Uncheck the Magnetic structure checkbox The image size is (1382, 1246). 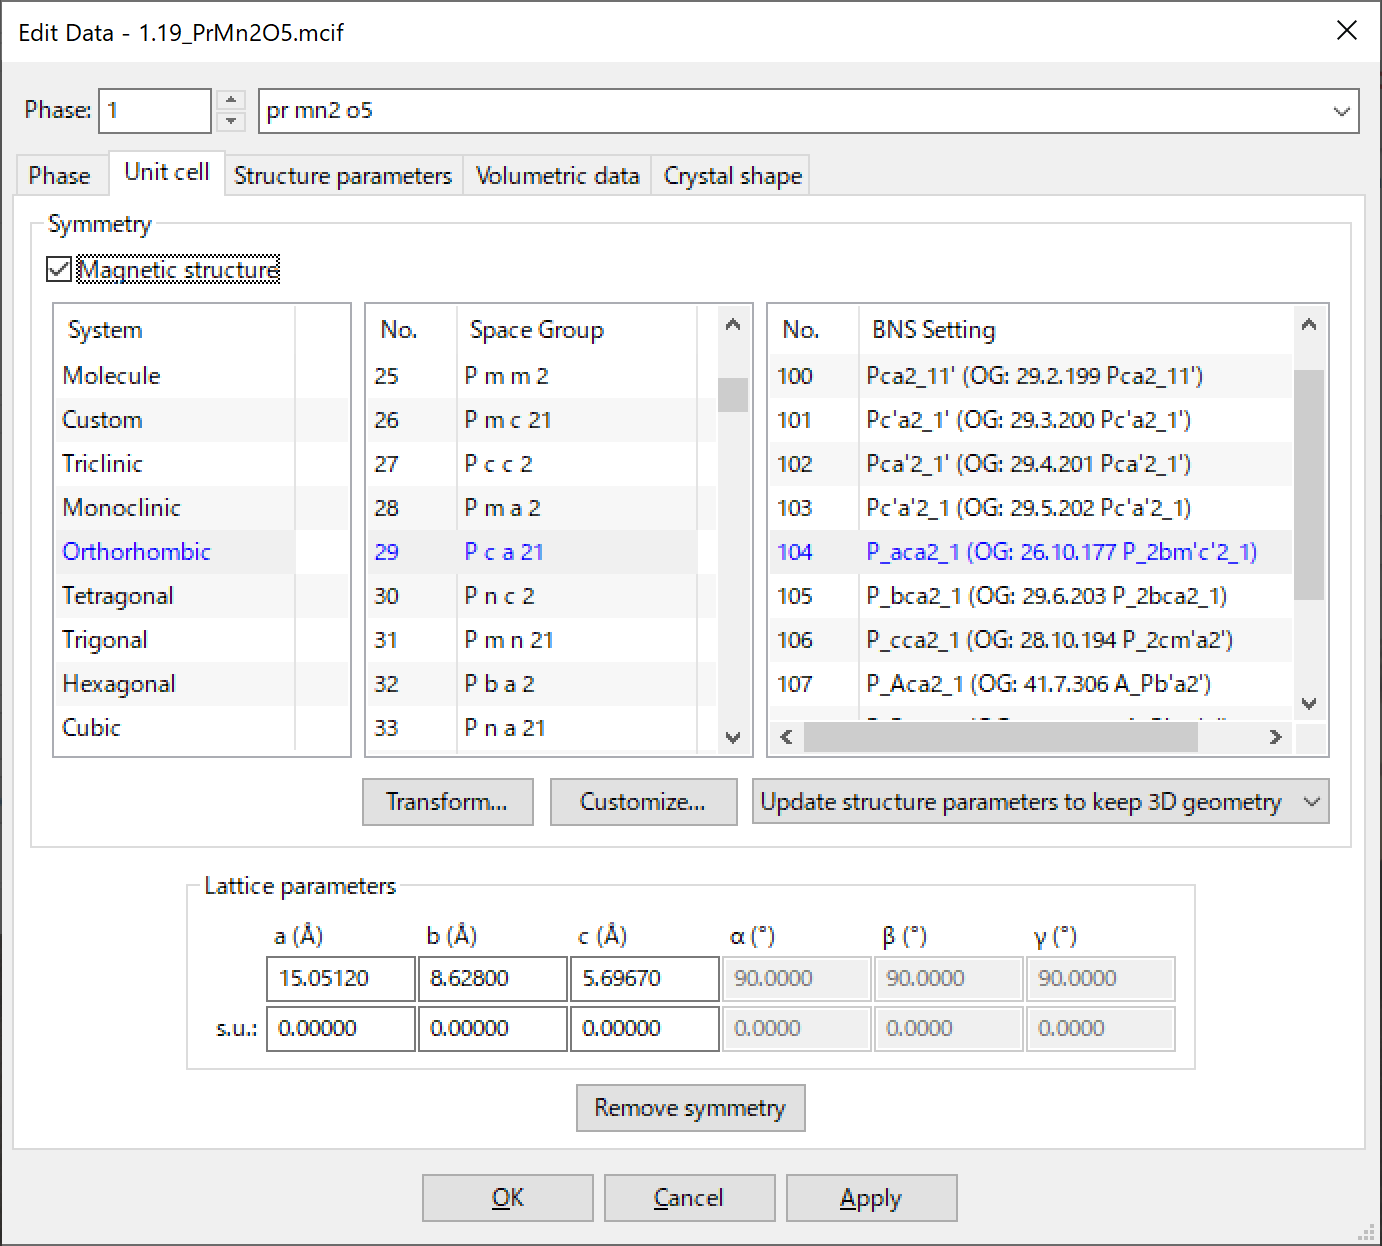point(60,270)
